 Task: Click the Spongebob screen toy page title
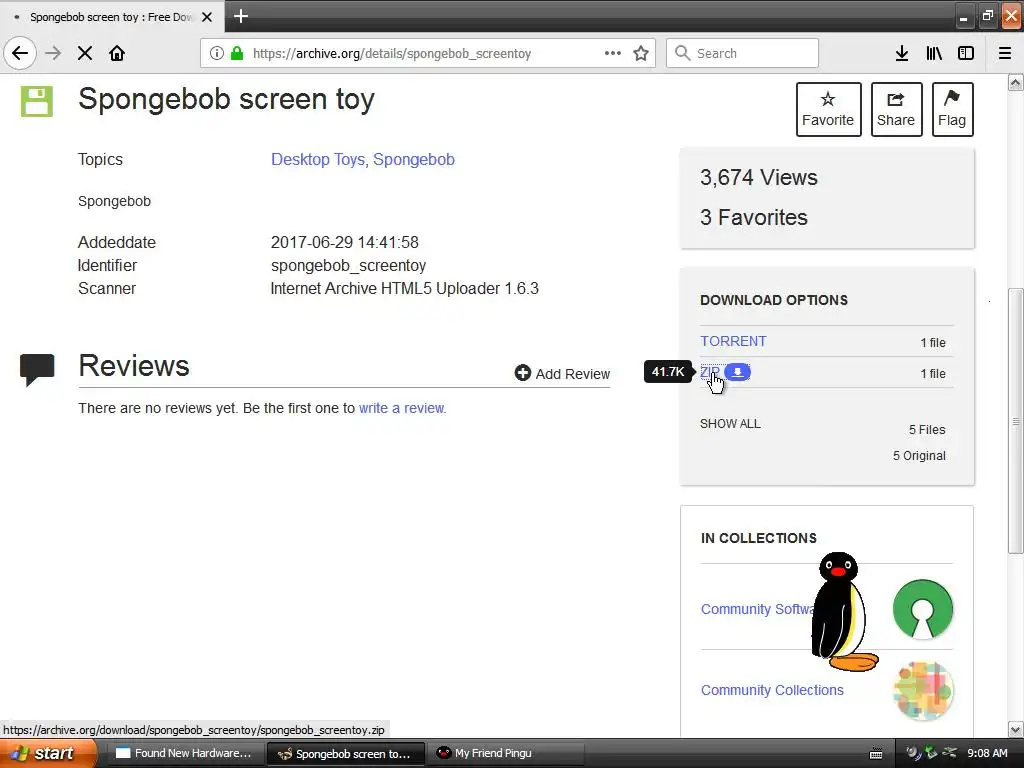pyautogui.click(x=226, y=100)
